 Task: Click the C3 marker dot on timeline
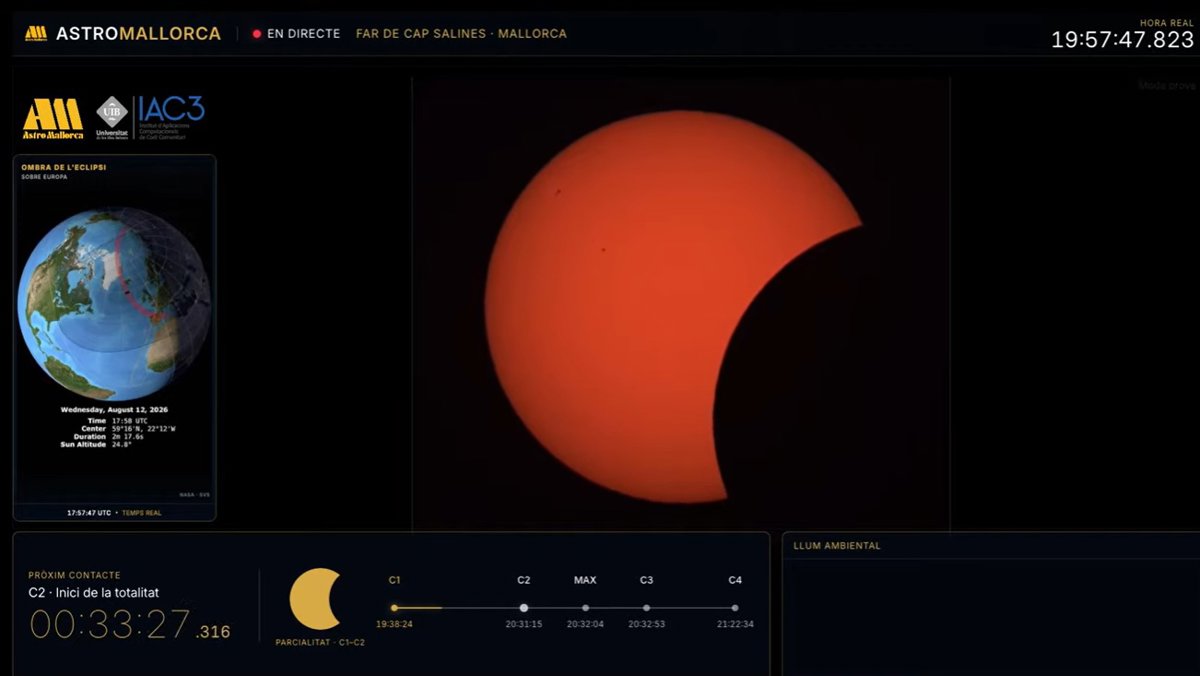(646, 607)
